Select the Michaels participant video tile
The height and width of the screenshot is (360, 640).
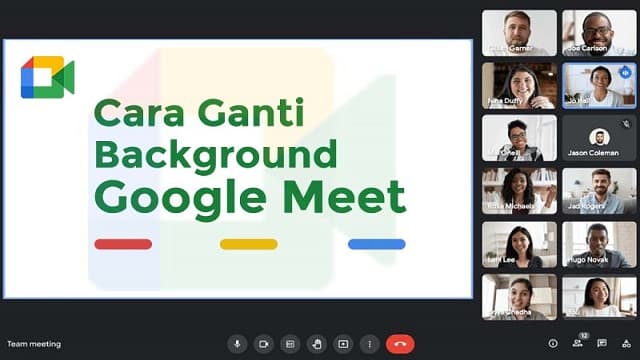(519, 191)
